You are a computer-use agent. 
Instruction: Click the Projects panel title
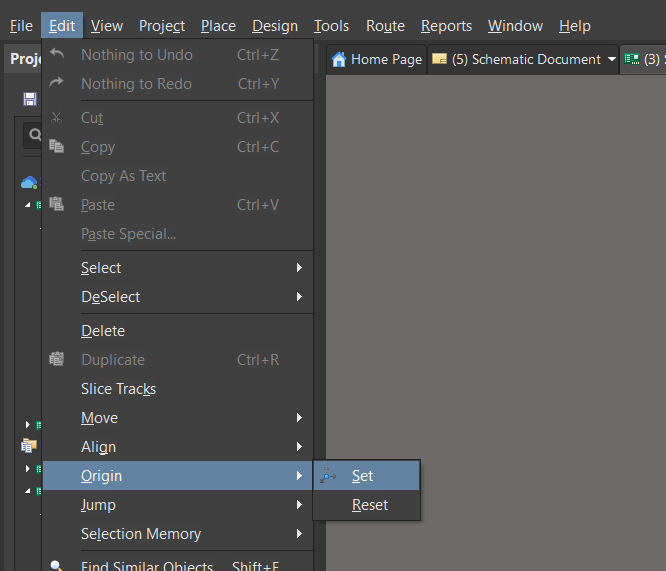coord(25,58)
